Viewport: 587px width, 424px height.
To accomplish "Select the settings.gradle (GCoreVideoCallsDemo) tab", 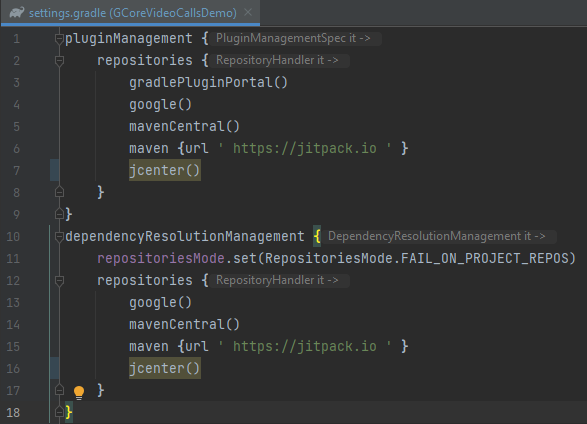I will (x=130, y=13).
